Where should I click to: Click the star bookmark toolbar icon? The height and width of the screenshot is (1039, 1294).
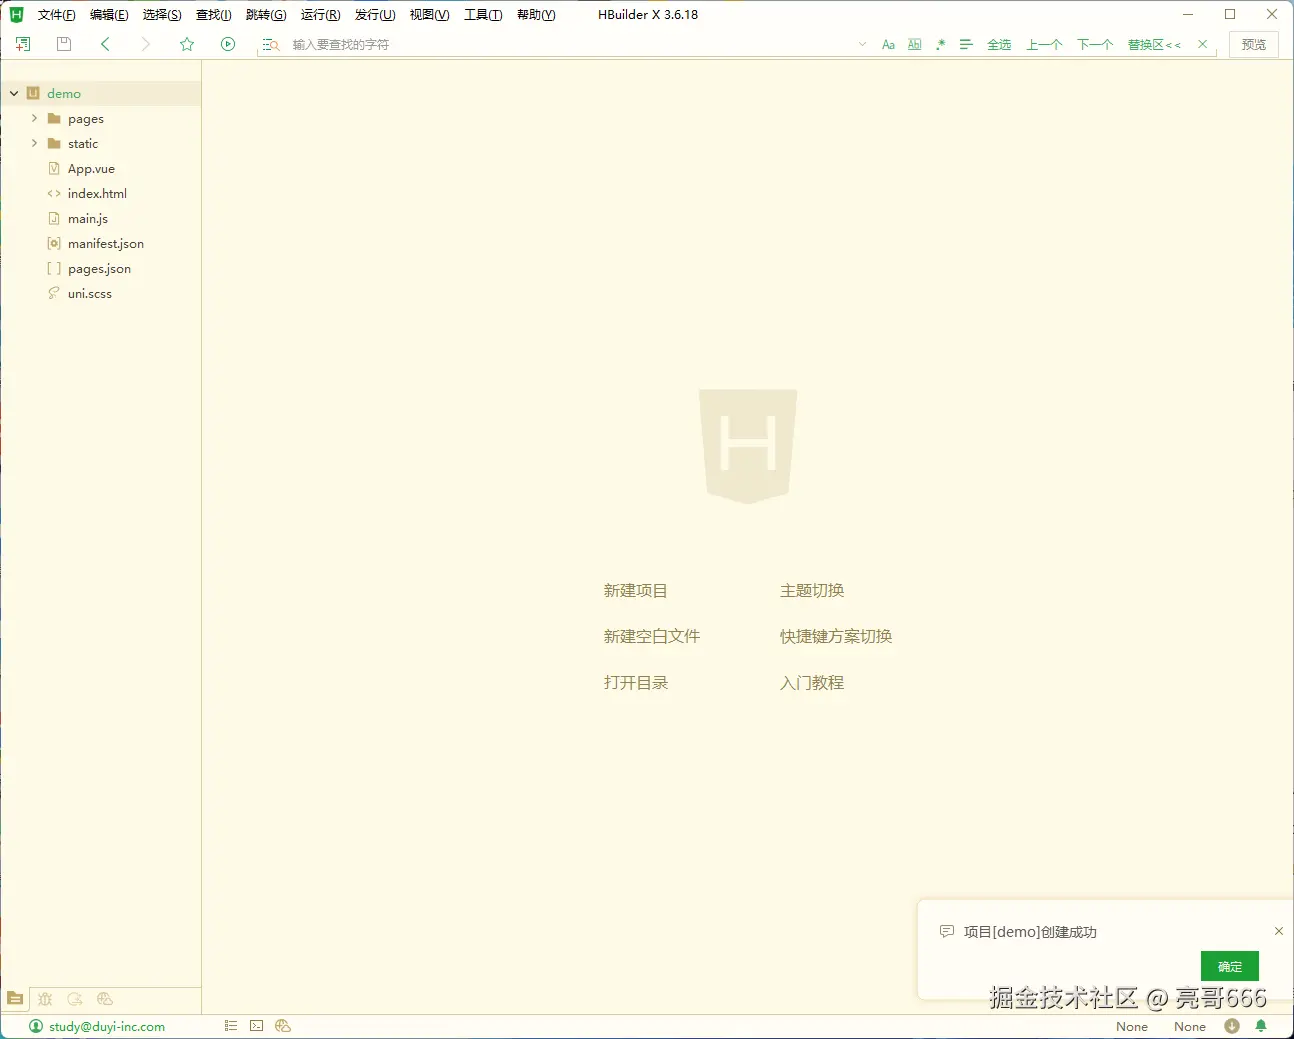coord(187,44)
